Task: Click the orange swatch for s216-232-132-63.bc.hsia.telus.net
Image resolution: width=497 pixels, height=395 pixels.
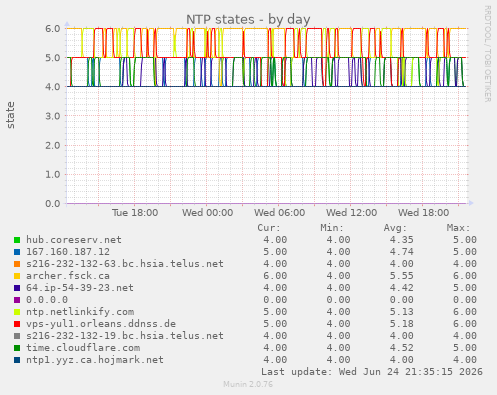Action: coord(17,264)
